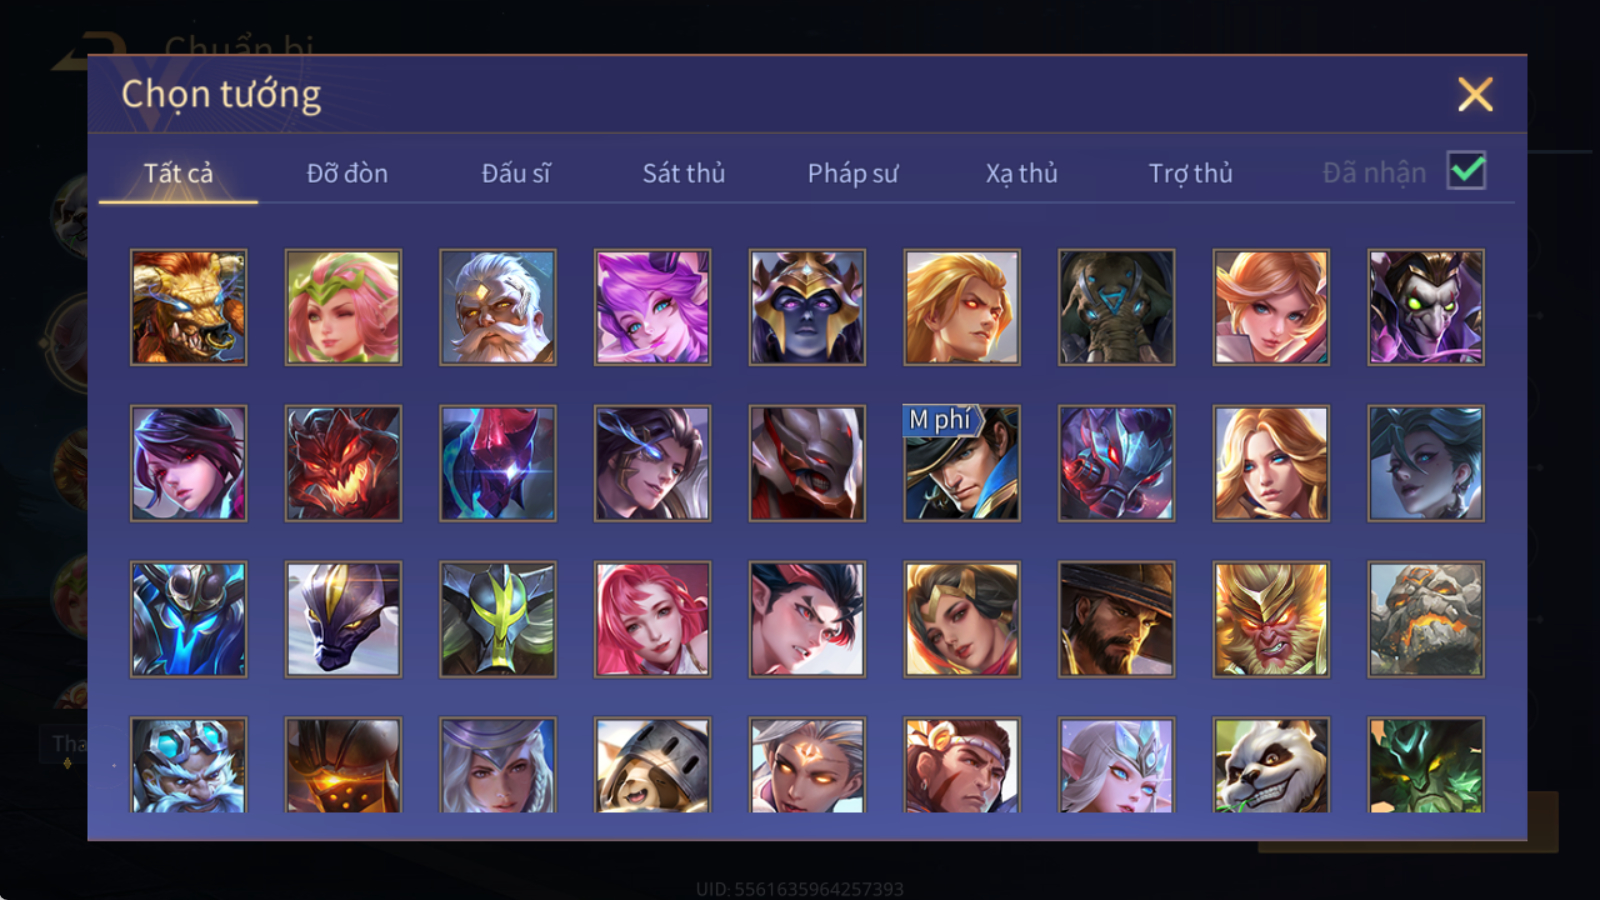Choose the panda hero portrait
Viewport: 1600px width, 900px height.
pos(1271,765)
